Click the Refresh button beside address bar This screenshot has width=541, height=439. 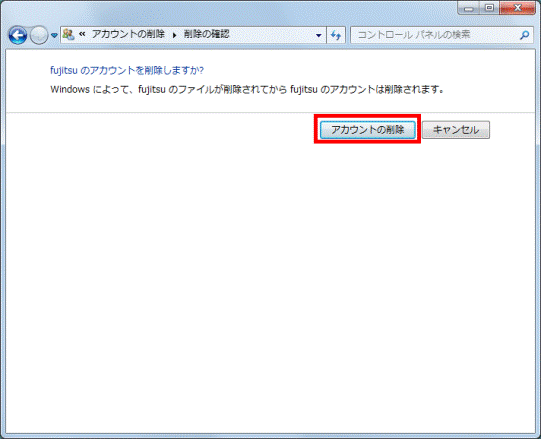click(336, 35)
